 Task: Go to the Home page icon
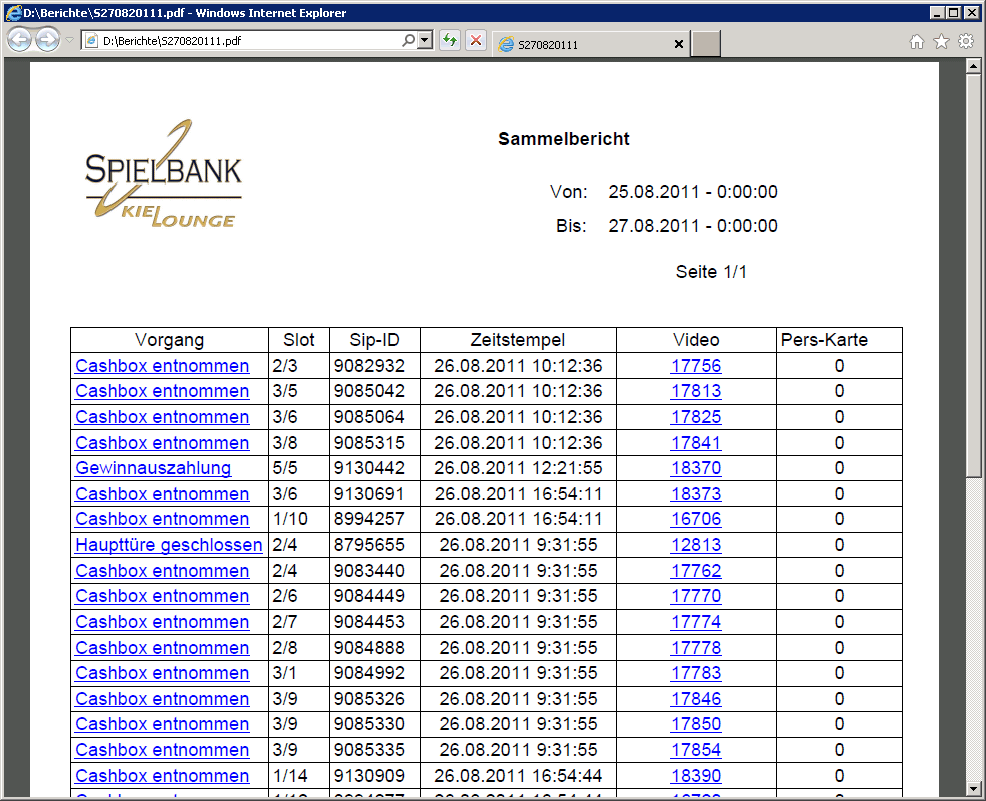[x=916, y=42]
